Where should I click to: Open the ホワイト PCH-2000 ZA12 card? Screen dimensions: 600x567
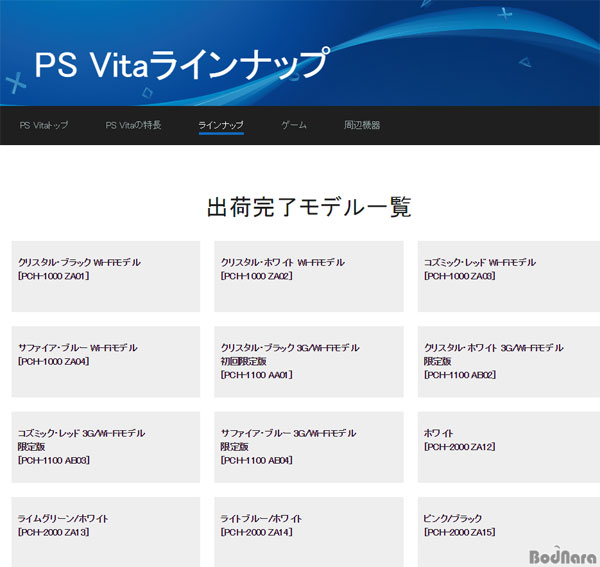509,447
